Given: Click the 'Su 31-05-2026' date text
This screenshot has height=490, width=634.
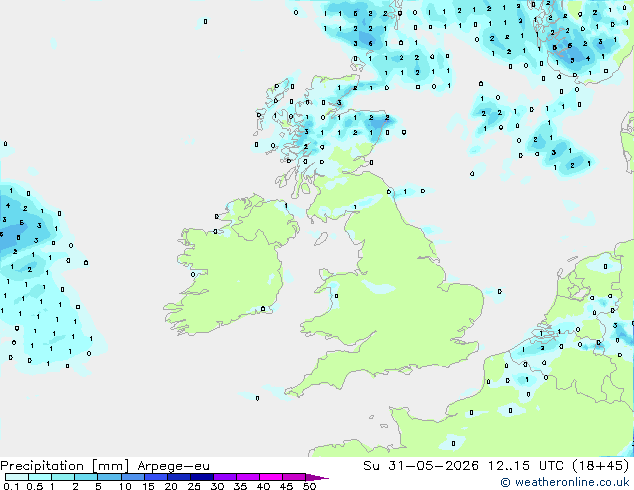Looking at the screenshot, I should pos(421,466).
